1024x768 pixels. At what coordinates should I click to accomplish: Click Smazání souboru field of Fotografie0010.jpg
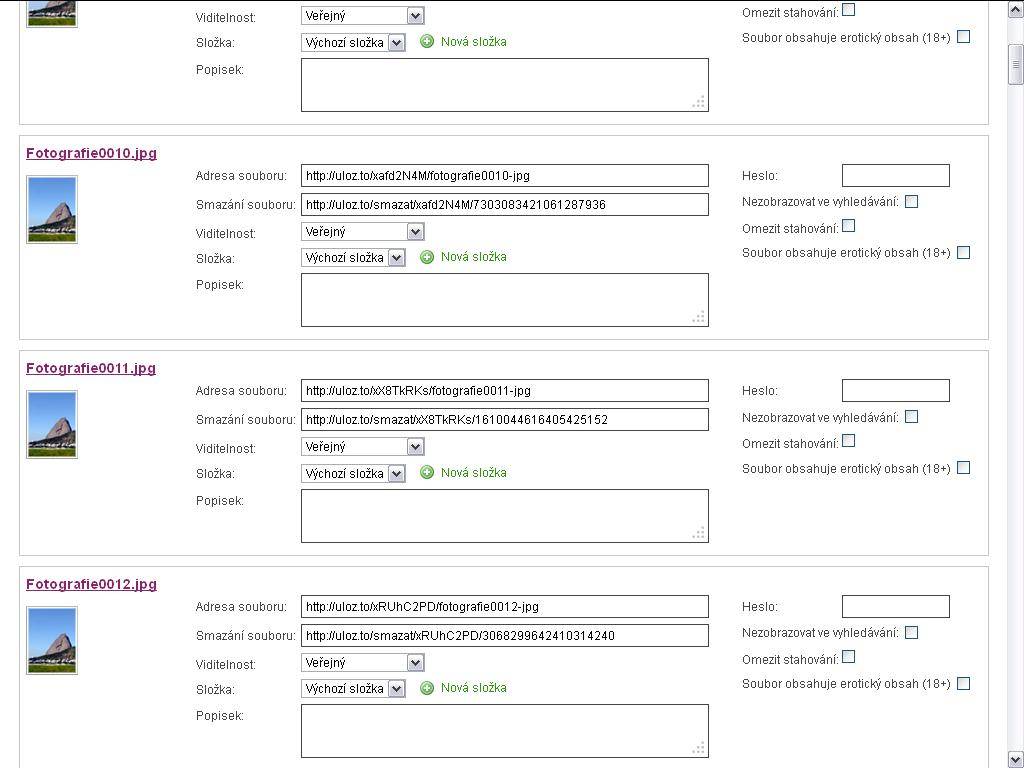[x=505, y=204]
